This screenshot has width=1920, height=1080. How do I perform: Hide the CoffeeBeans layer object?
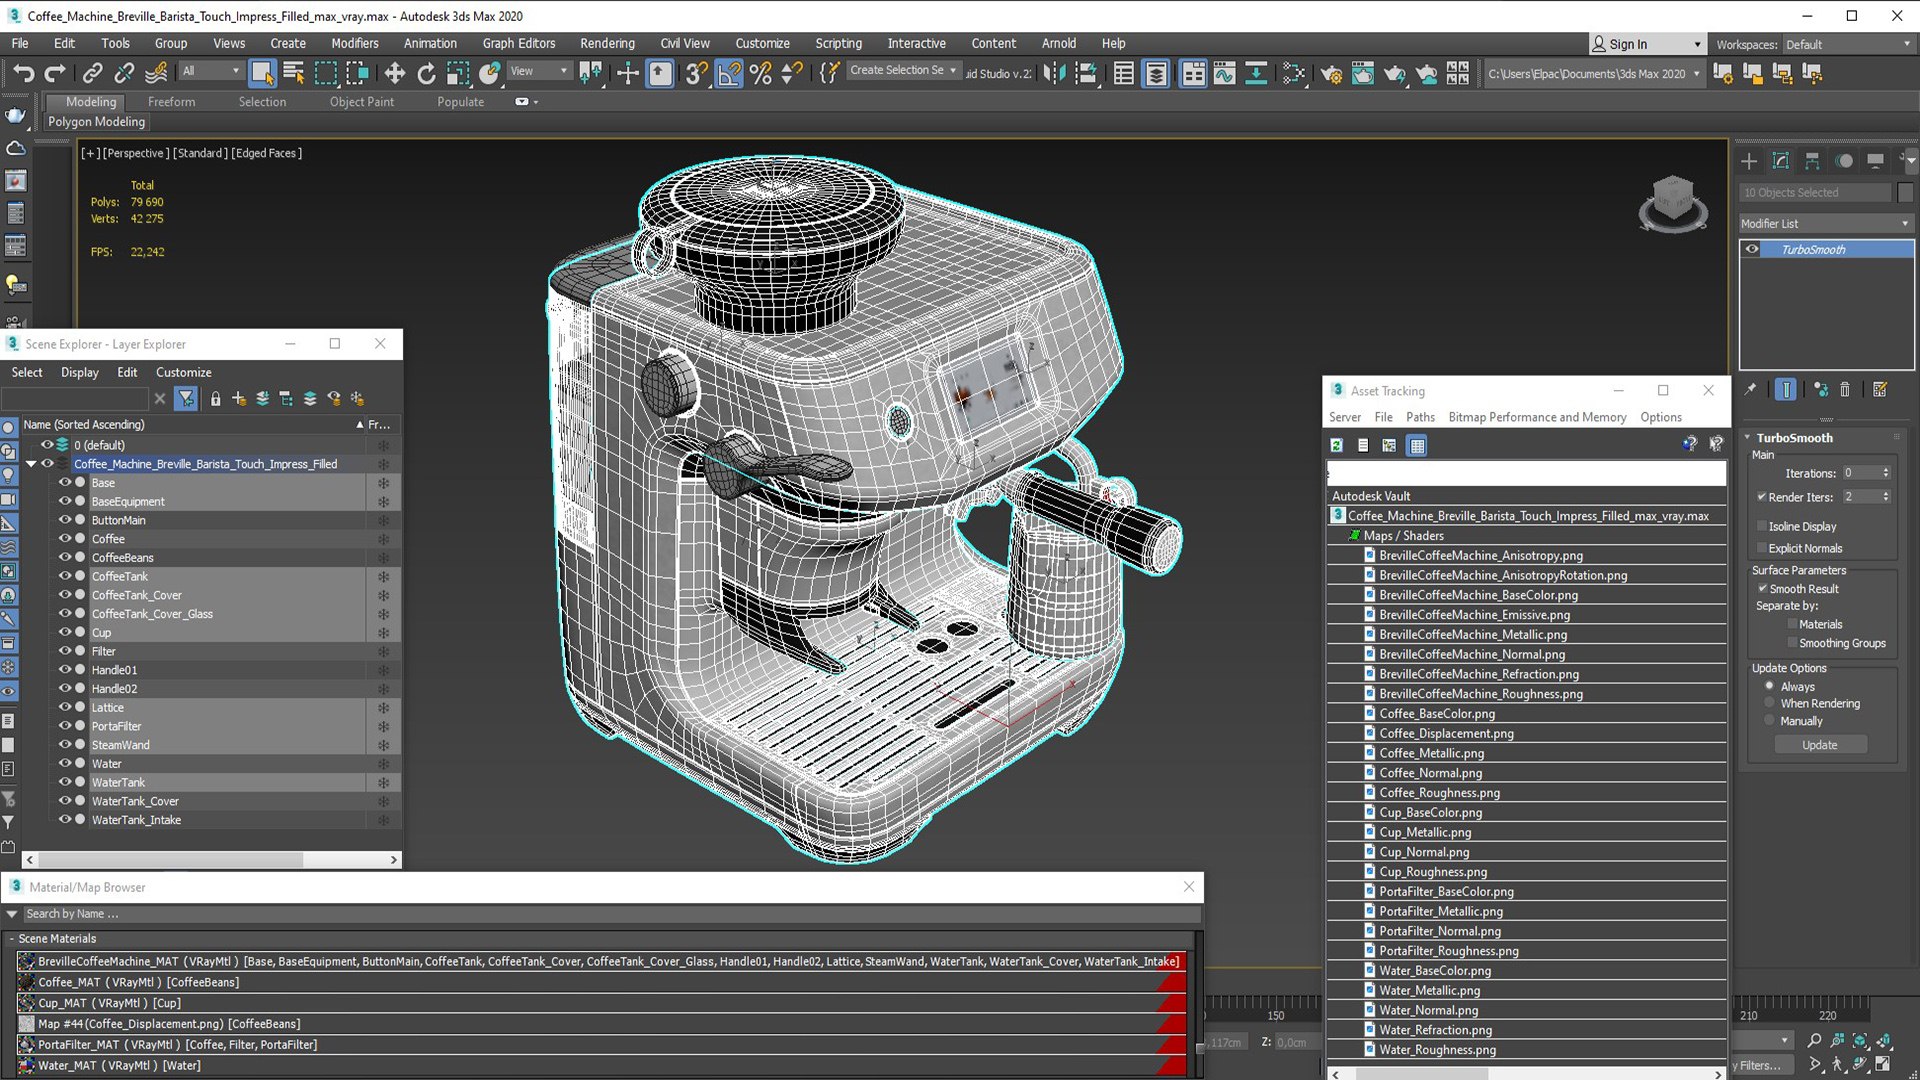[x=65, y=557]
